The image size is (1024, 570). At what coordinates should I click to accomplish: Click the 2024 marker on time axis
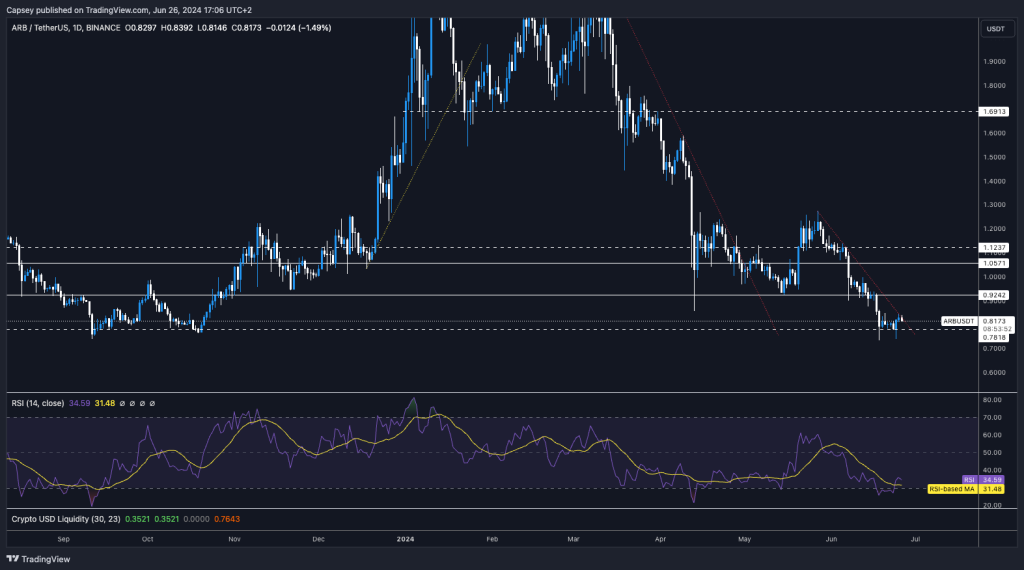404,537
